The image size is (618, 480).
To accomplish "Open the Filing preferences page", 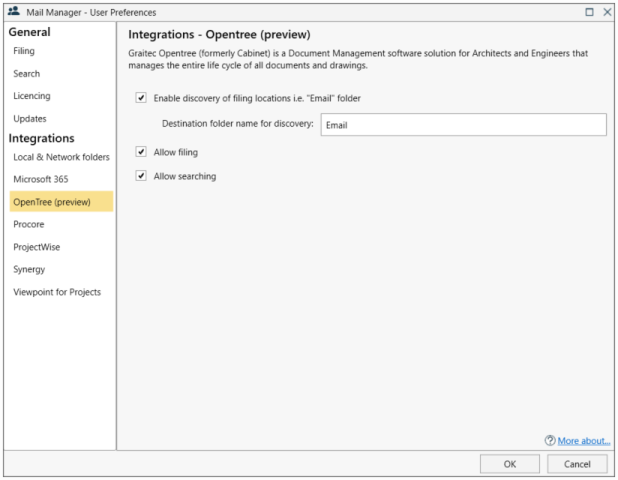I will pyautogui.click(x=24, y=51).
